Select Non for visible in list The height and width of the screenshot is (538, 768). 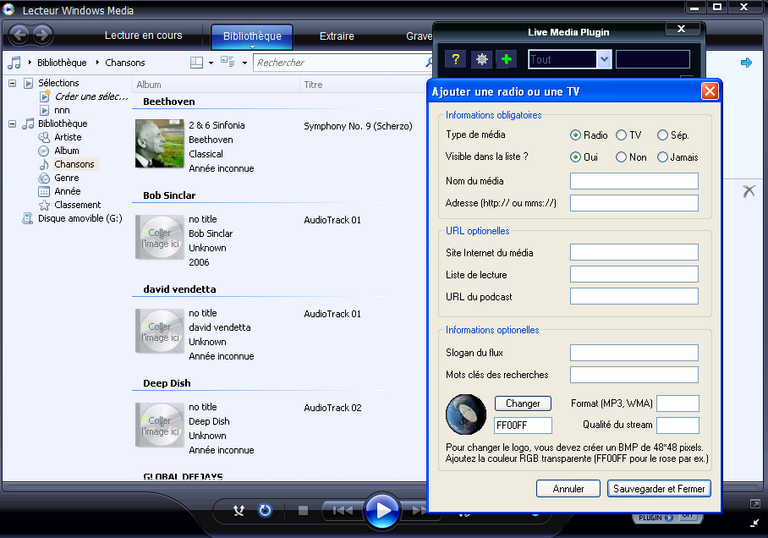point(621,157)
